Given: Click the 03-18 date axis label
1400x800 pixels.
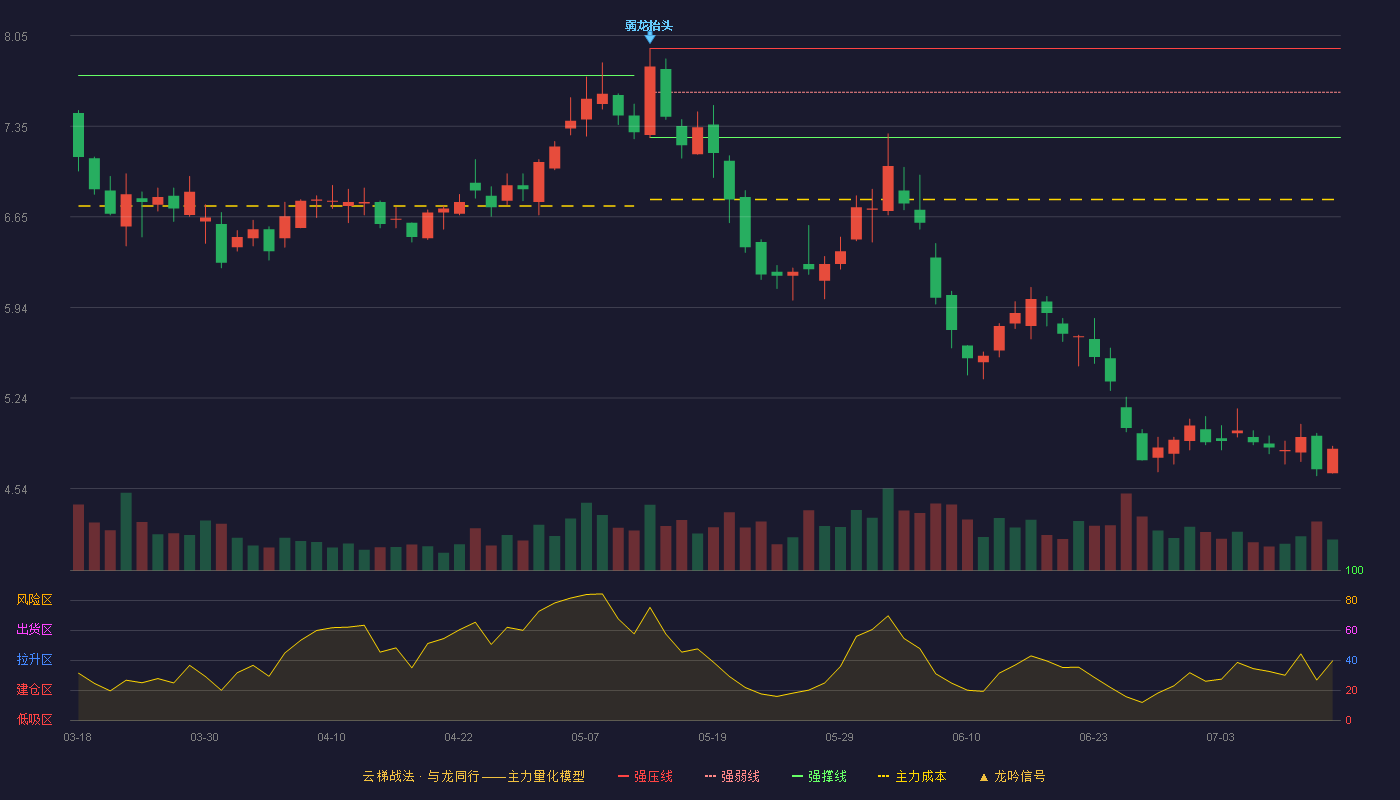Looking at the screenshot, I should [x=78, y=737].
